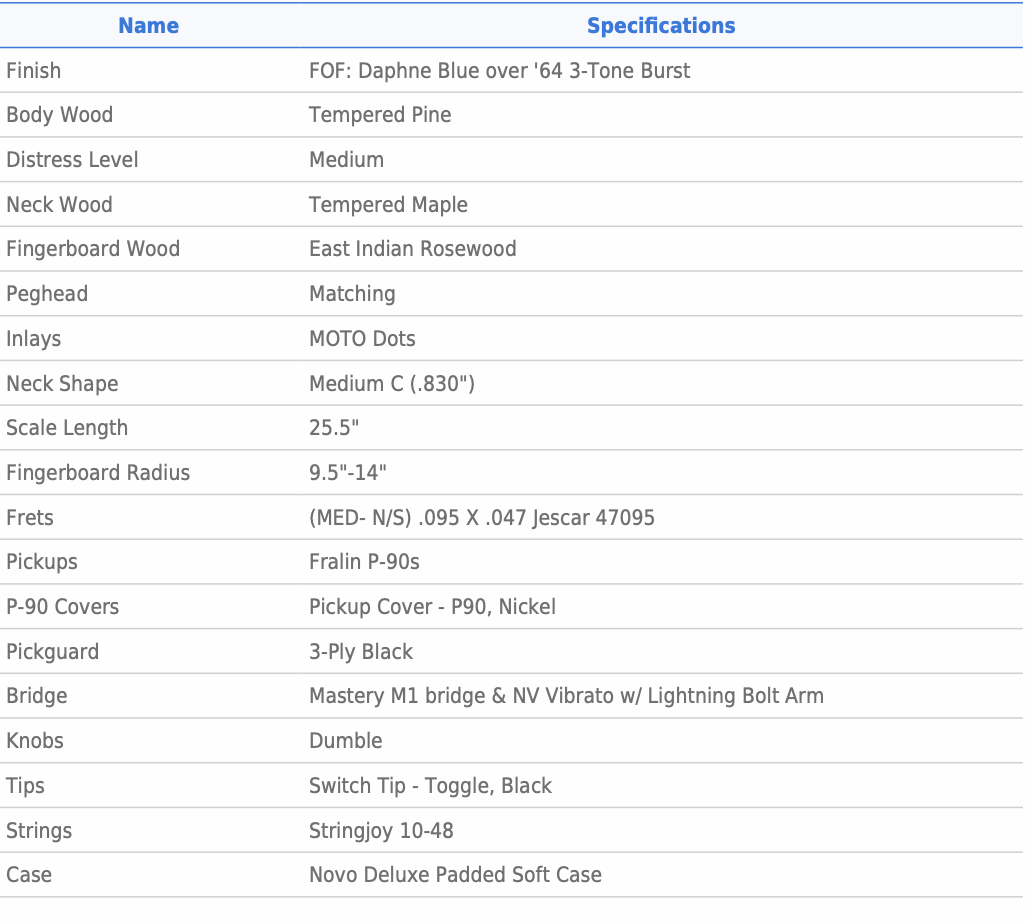Click the Specifications column header
Image resolution: width=1026 pixels, height=922 pixels.
(x=660, y=26)
